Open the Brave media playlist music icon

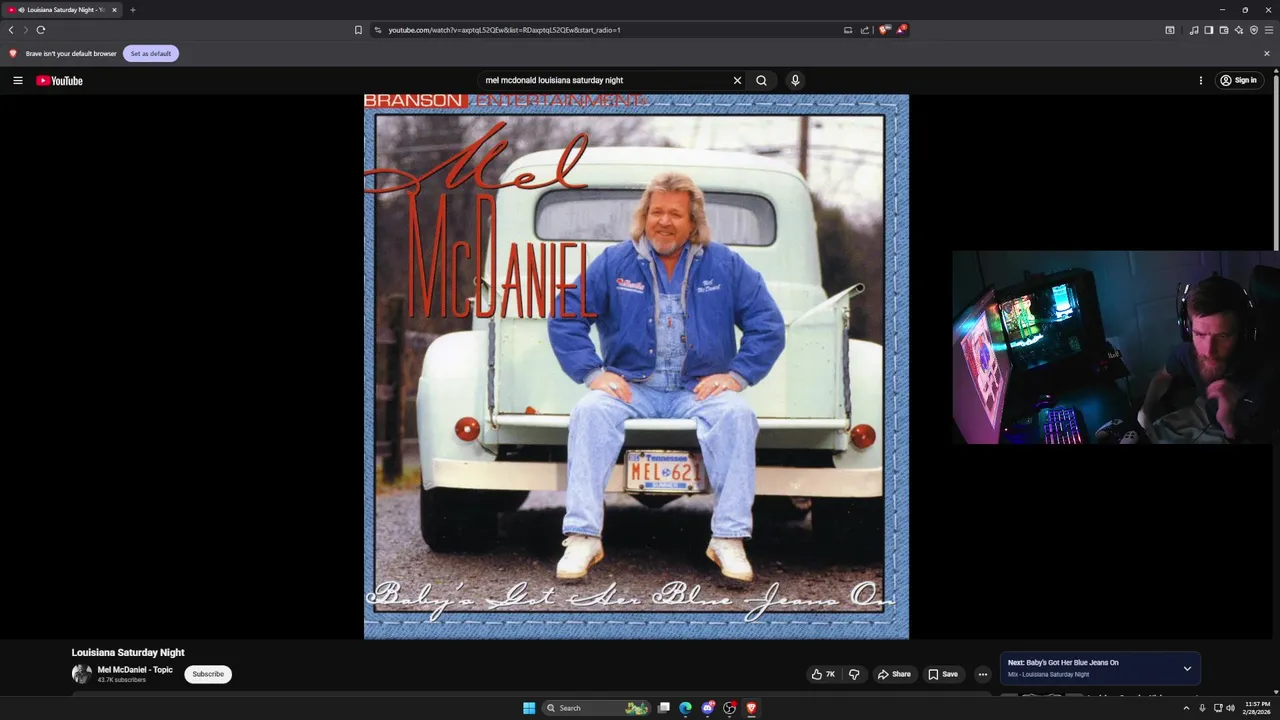coord(1194,30)
